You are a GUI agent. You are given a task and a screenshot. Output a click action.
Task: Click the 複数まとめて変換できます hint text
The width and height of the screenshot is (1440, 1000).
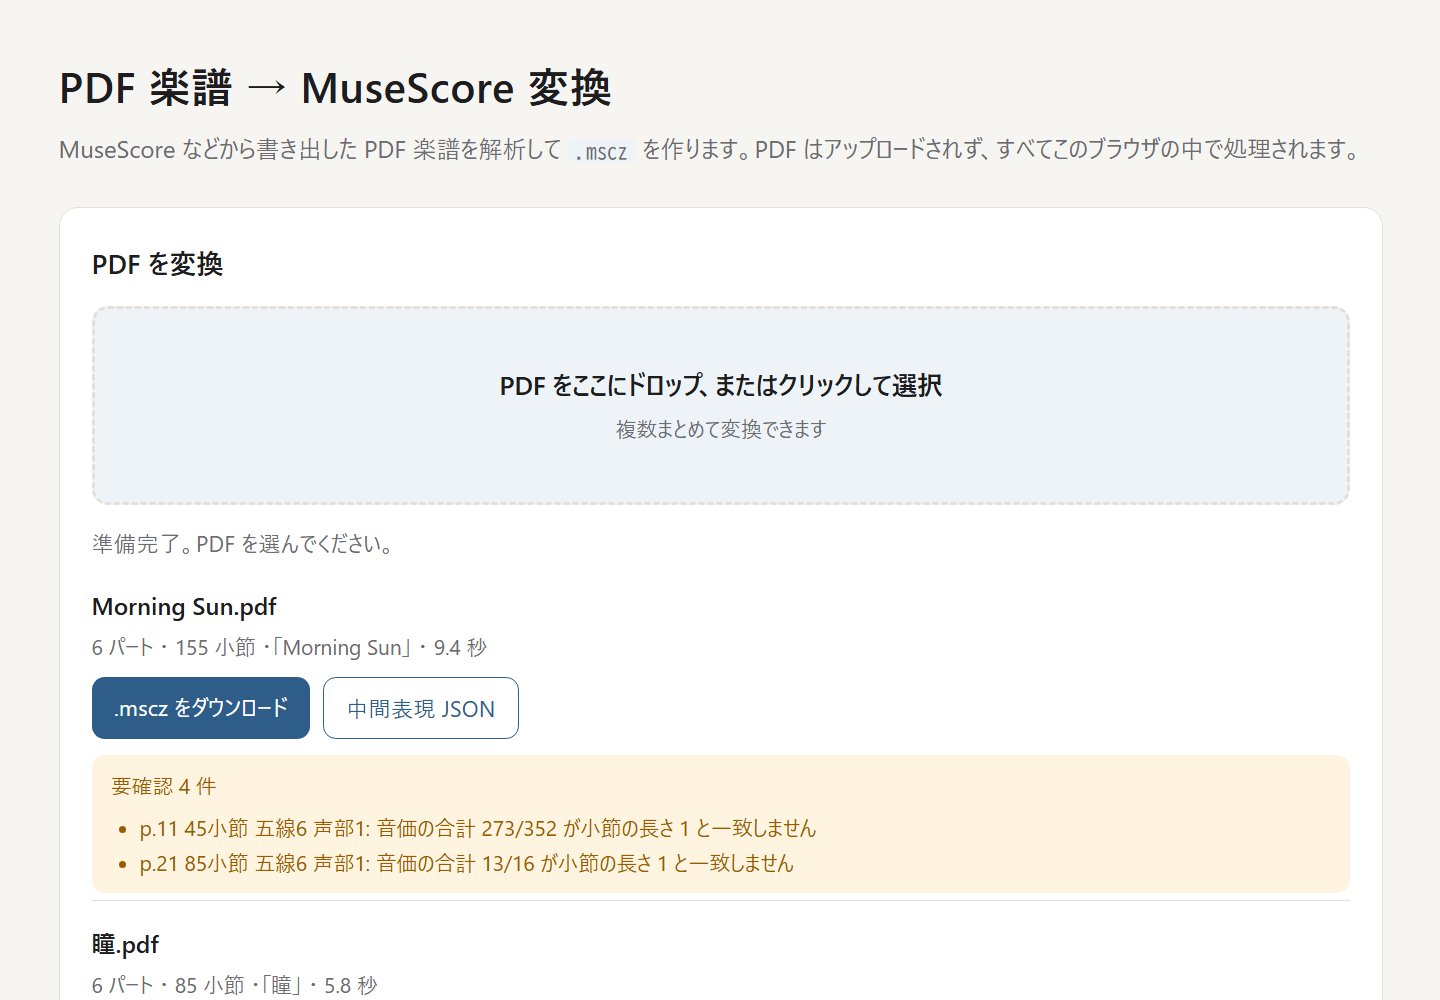point(721,429)
